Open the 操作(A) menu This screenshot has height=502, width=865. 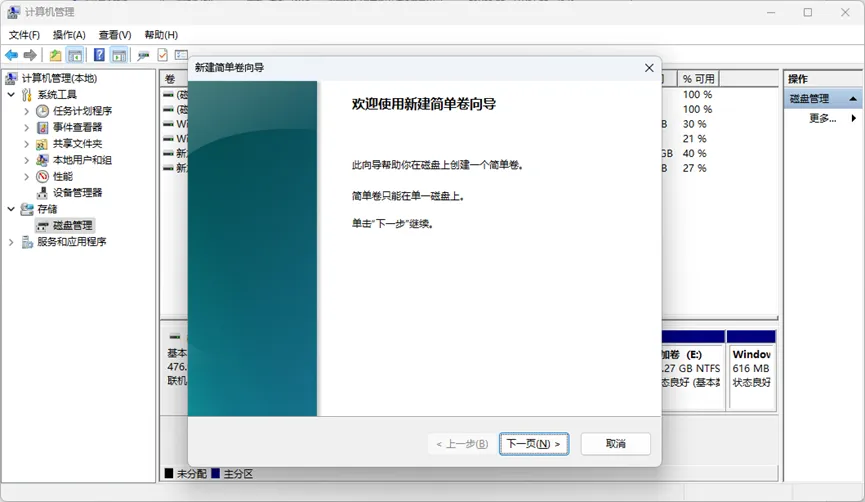pyautogui.click(x=69, y=35)
